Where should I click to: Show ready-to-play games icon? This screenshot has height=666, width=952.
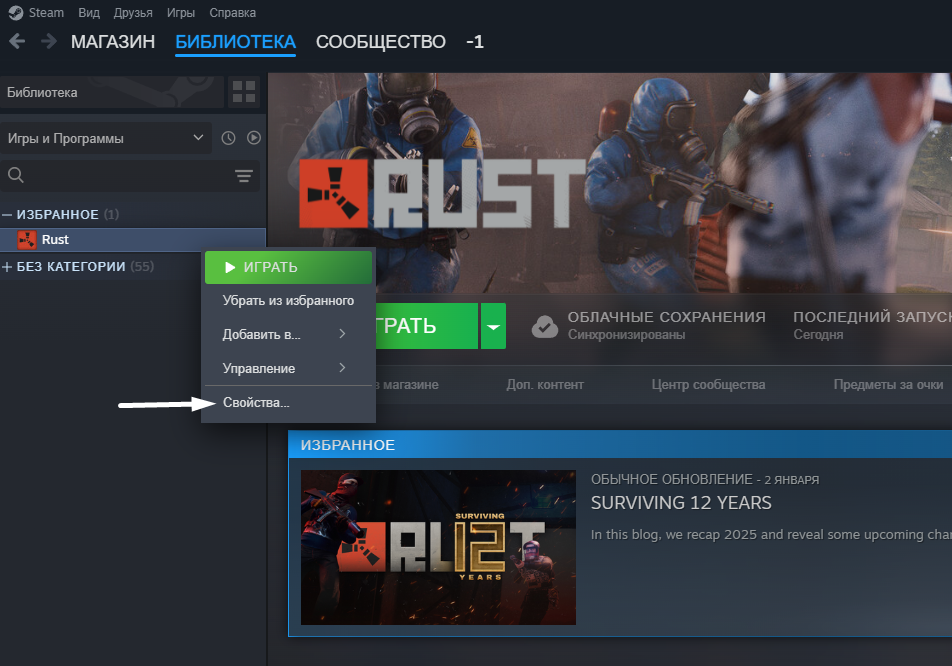pyautogui.click(x=254, y=138)
